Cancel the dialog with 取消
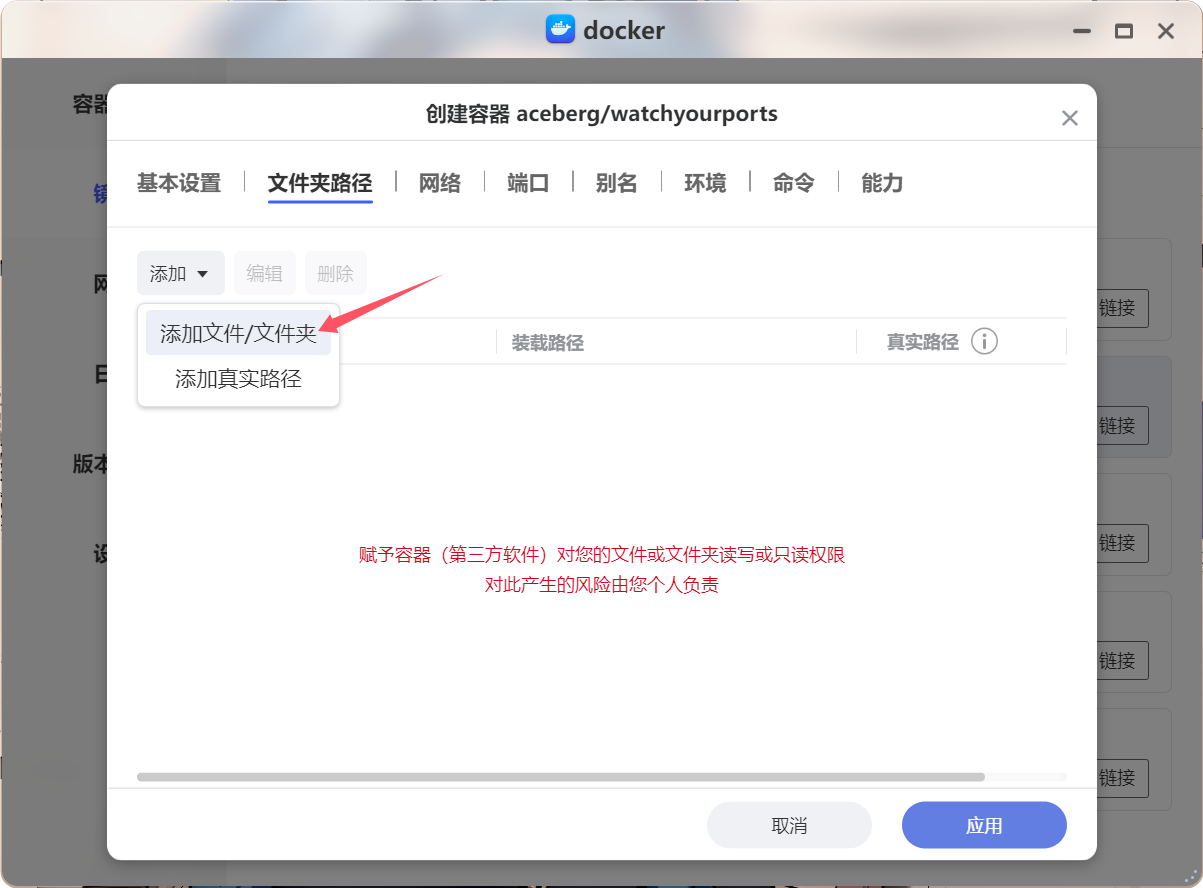The width and height of the screenshot is (1203, 888). 789,824
